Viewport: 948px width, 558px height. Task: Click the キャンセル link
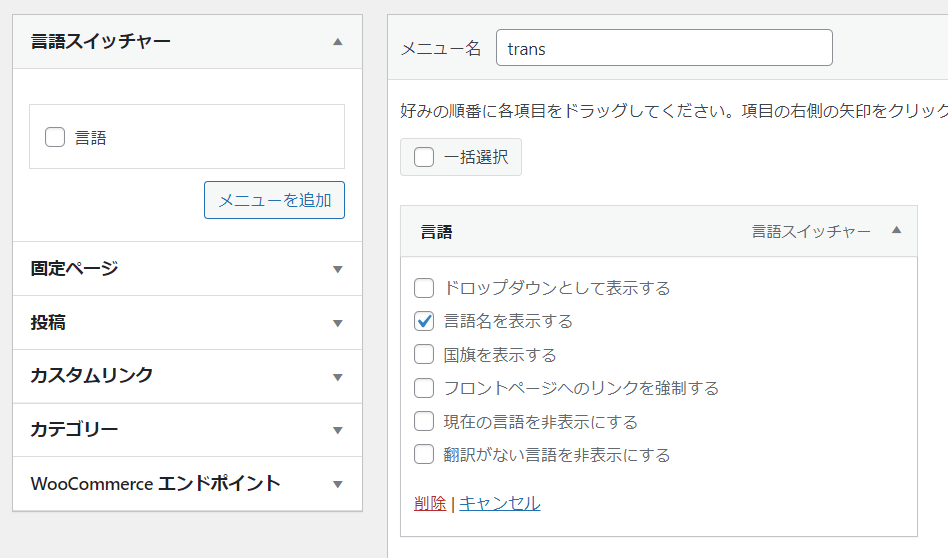pyautogui.click(x=499, y=503)
